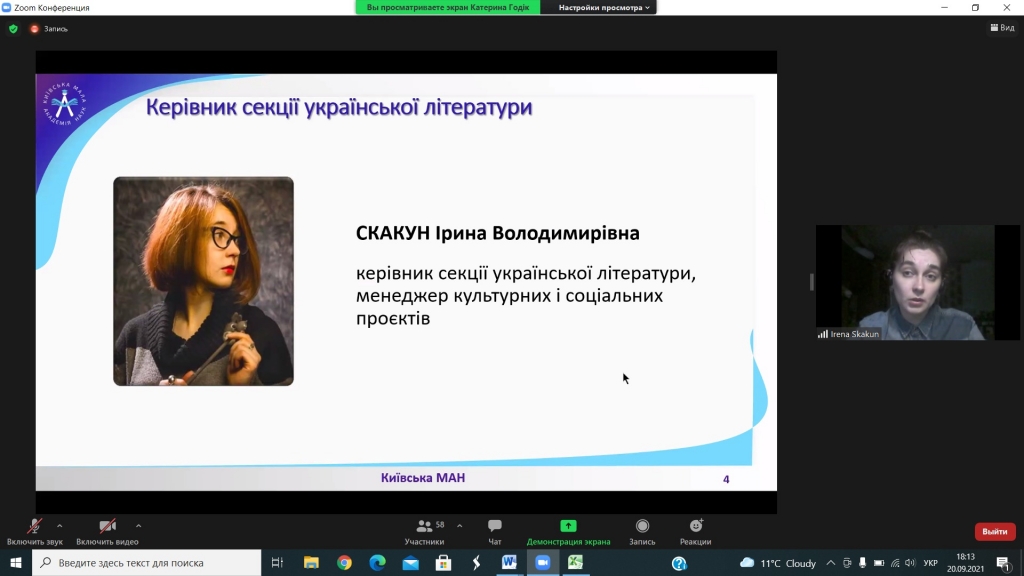Click the video panel resize handle
This screenshot has width=1024, height=576.
pyautogui.click(x=811, y=282)
